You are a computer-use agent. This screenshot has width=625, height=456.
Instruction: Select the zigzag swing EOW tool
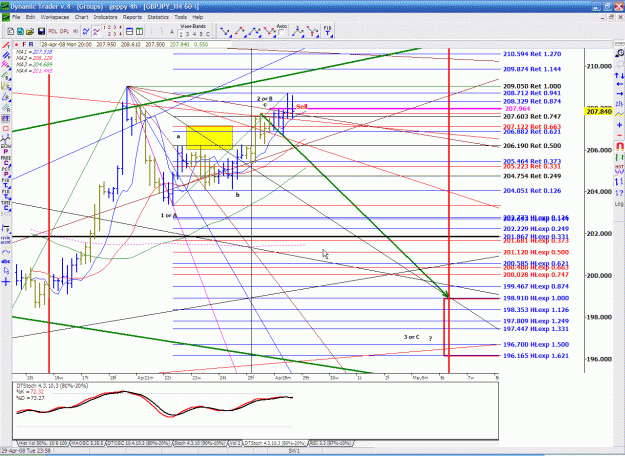click(x=6, y=140)
